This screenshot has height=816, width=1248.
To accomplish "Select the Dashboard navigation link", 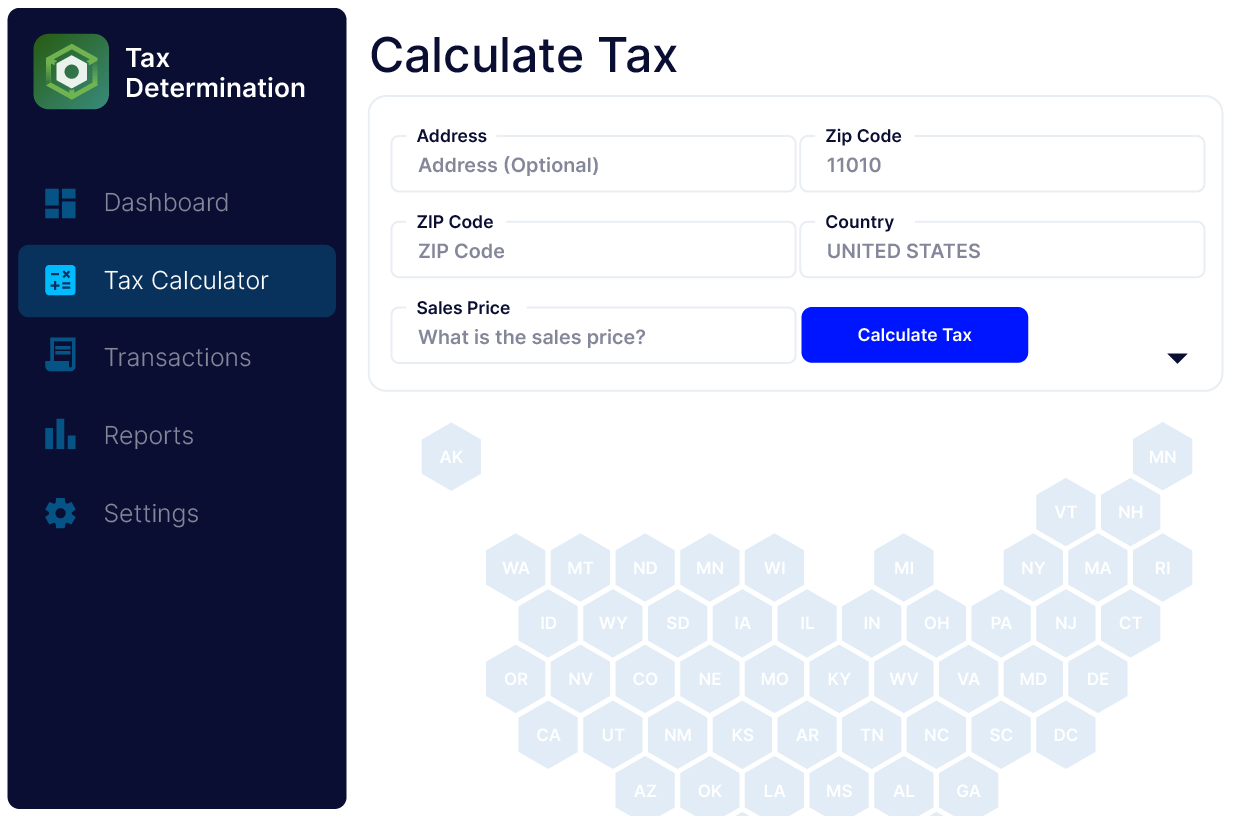I will coord(166,202).
